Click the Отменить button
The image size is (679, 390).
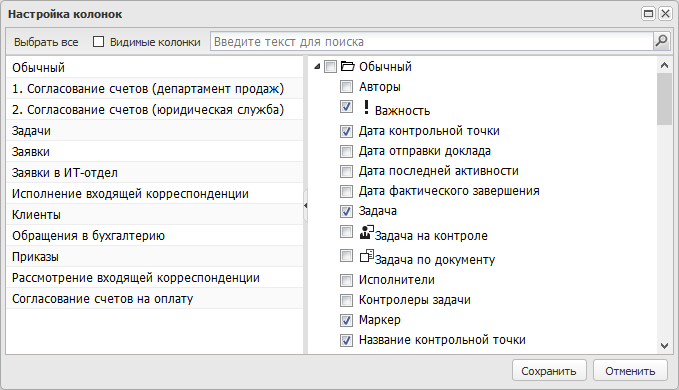click(x=630, y=371)
